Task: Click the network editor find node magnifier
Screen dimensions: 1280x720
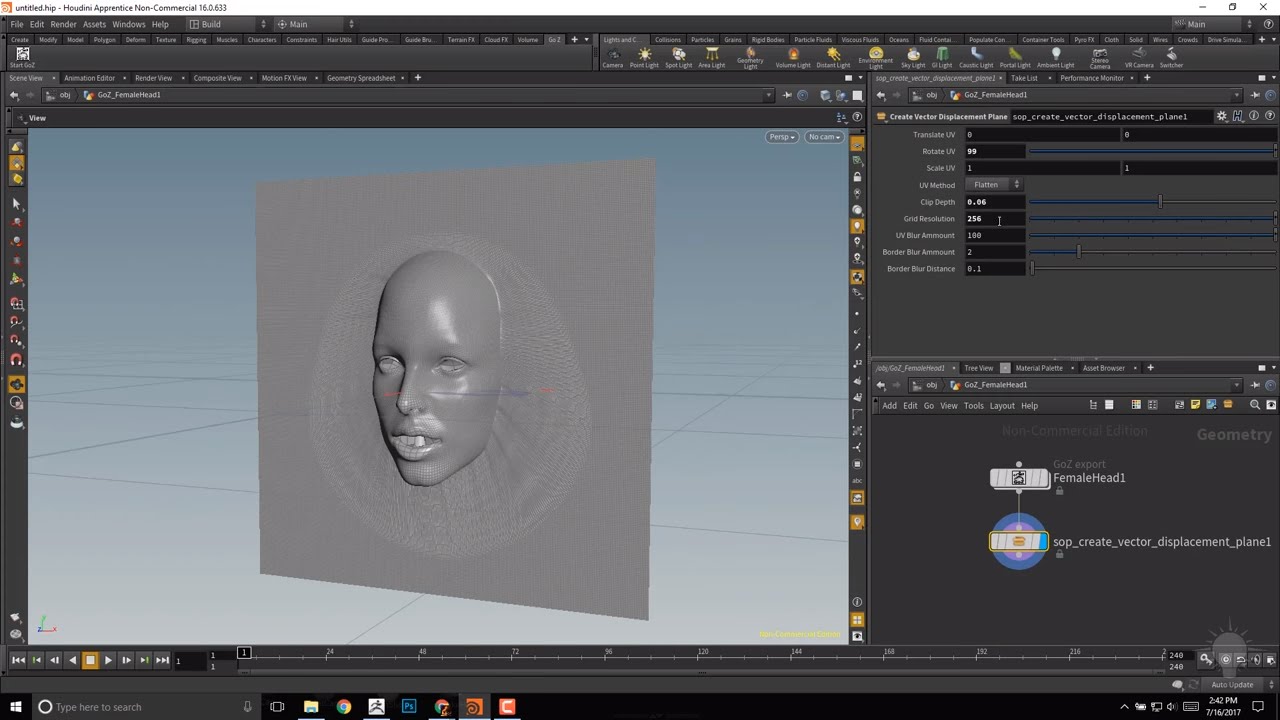Action: coord(1255,405)
